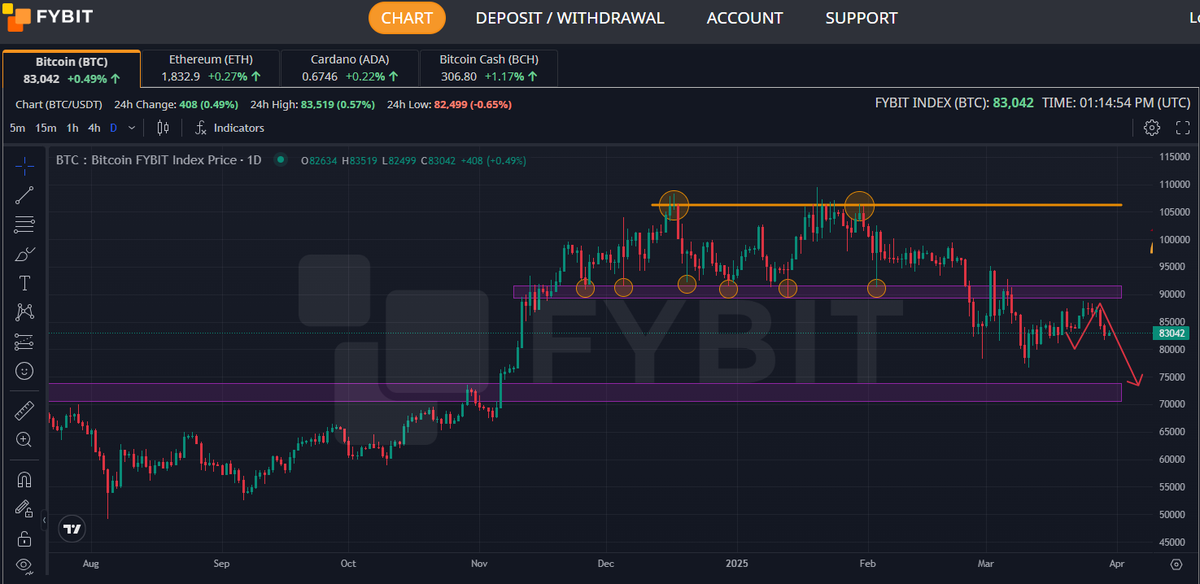Image resolution: width=1200 pixels, height=584 pixels.
Task: Switch to Ethereum (ETH) tab
Action: click(209, 69)
